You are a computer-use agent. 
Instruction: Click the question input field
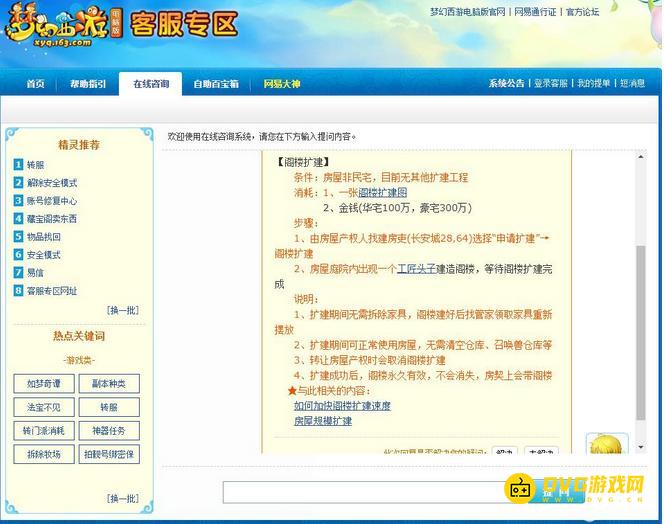(360, 492)
